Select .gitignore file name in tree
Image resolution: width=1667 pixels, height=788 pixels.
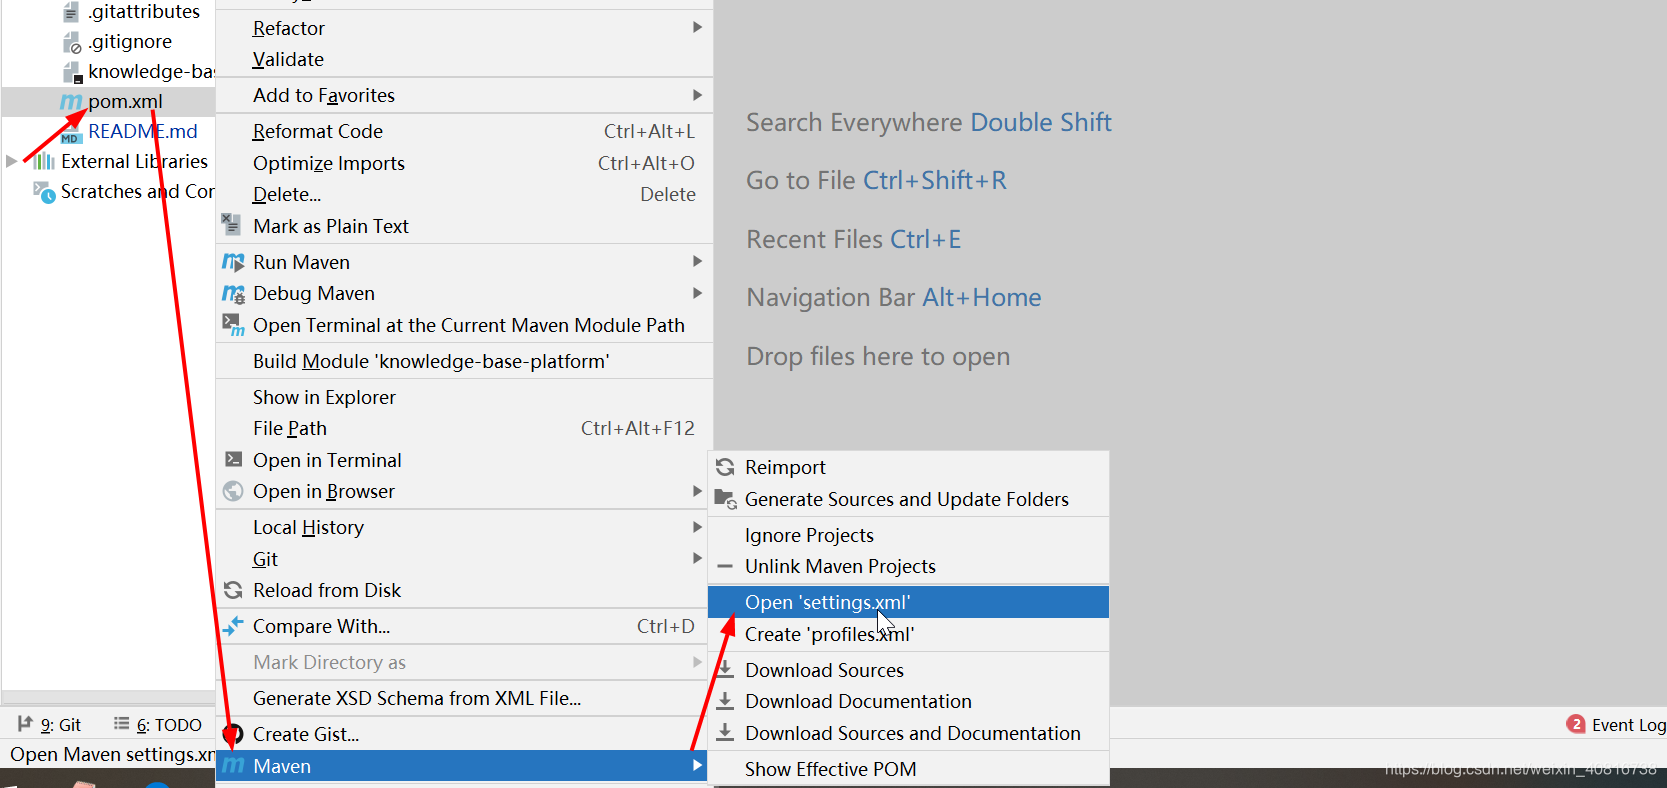pyautogui.click(x=130, y=42)
